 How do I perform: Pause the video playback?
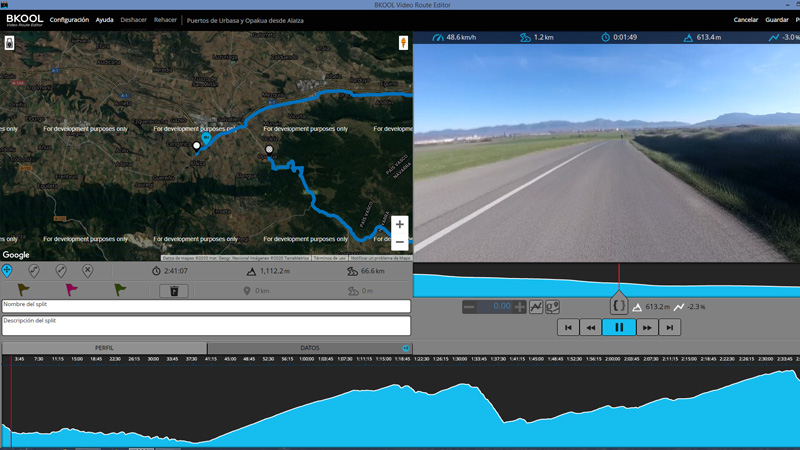(619, 328)
